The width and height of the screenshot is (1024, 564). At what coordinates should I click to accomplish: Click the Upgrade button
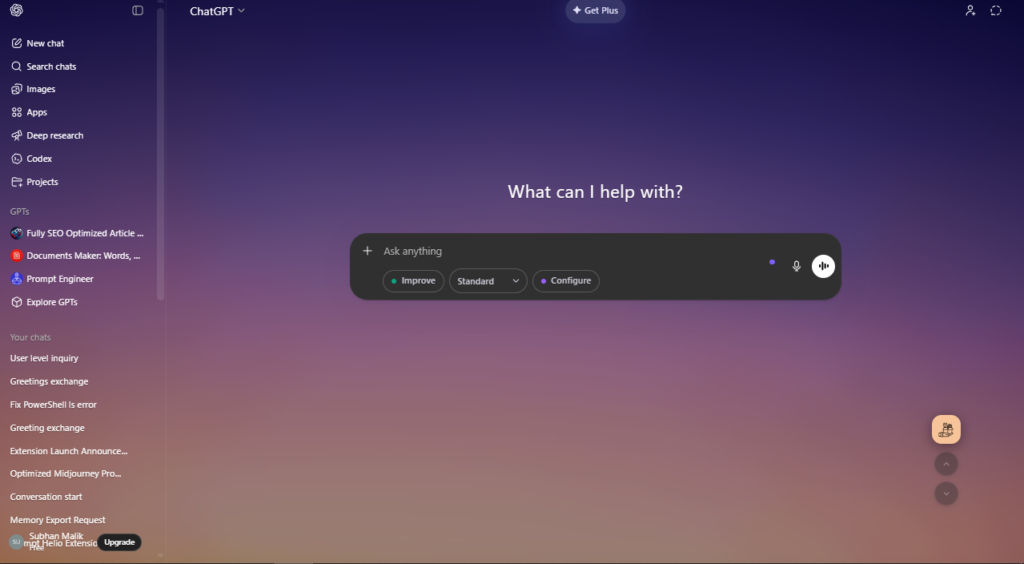(x=119, y=542)
